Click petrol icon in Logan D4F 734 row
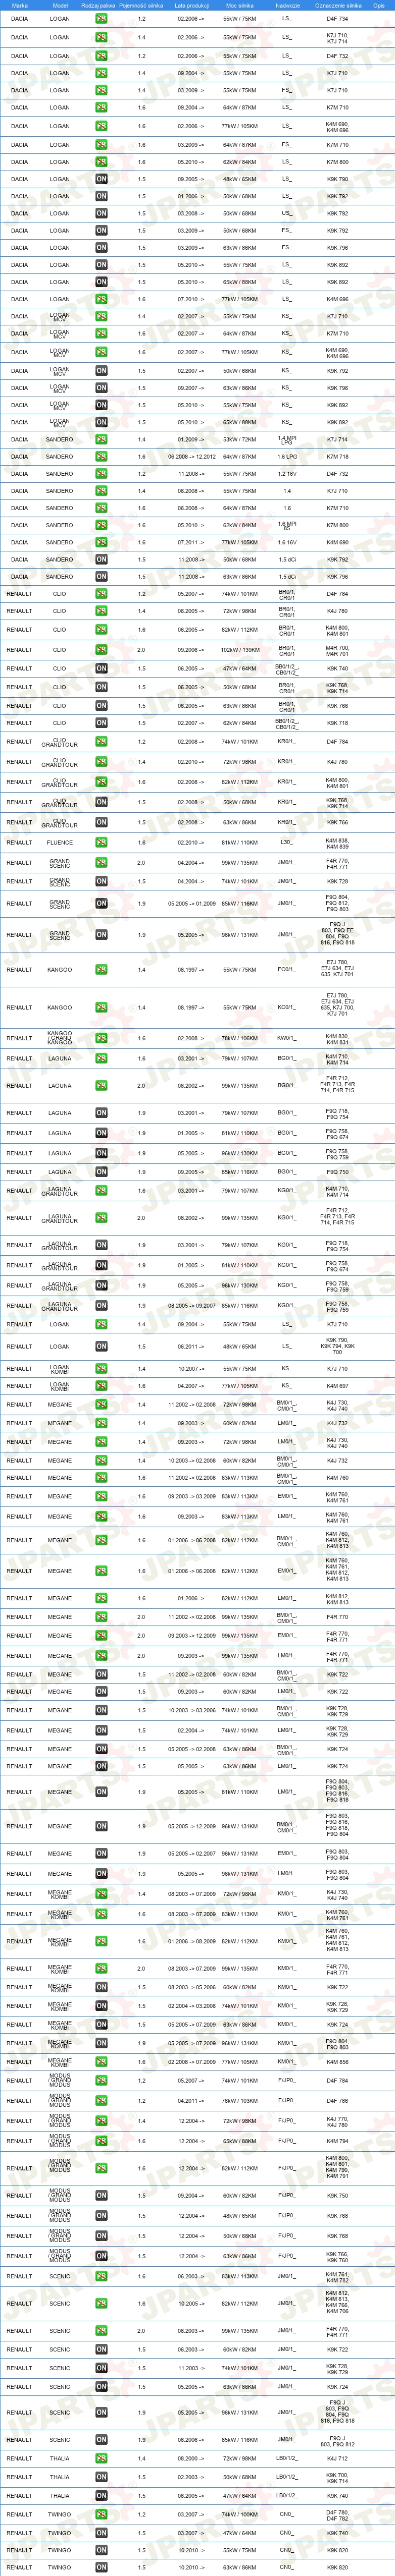The width and height of the screenshot is (395, 2576). (x=101, y=19)
